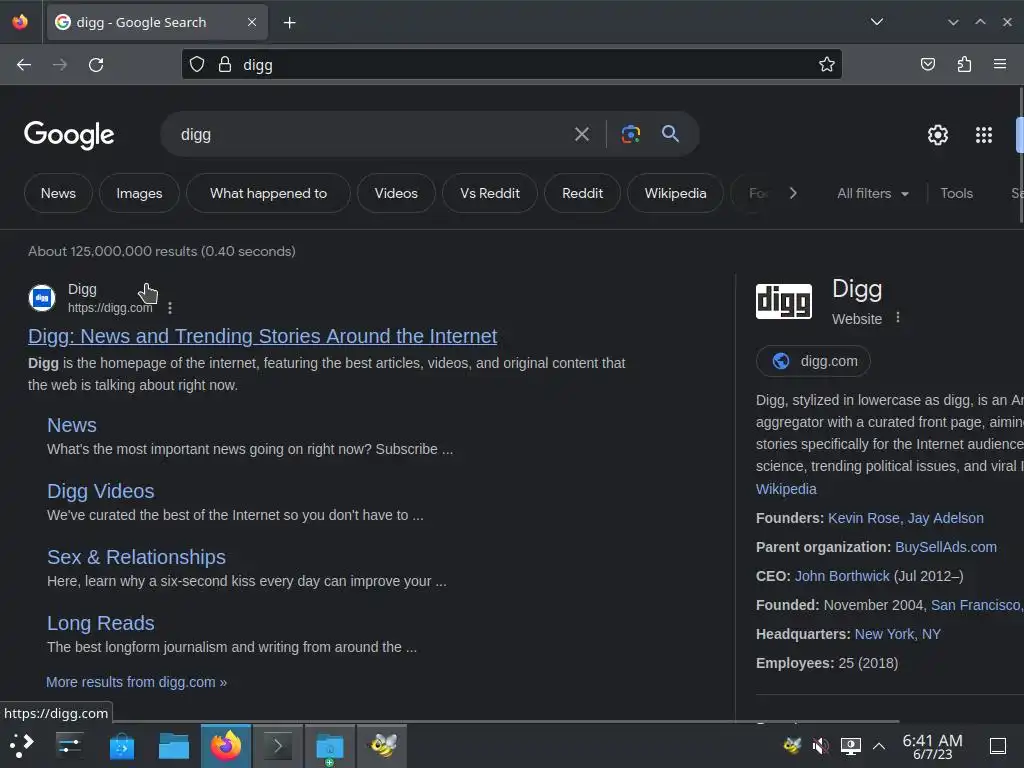Clear the Google search box with the X
The image size is (1024, 768).
point(581,135)
